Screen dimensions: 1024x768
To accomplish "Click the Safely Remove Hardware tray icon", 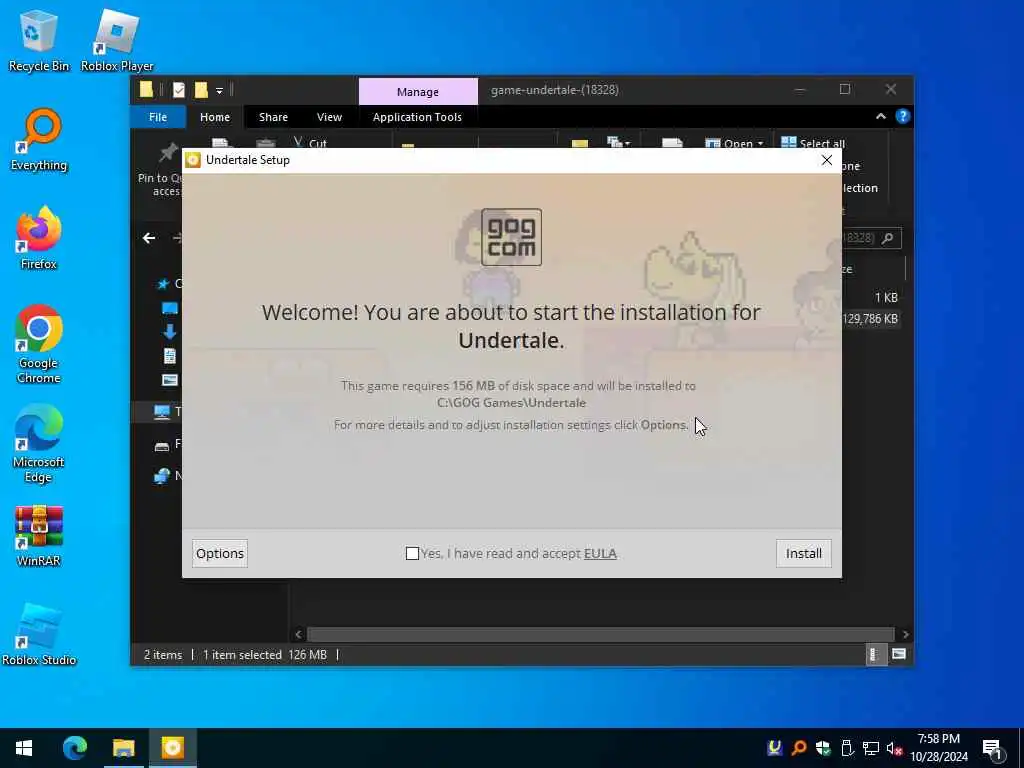I will (x=847, y=748).
